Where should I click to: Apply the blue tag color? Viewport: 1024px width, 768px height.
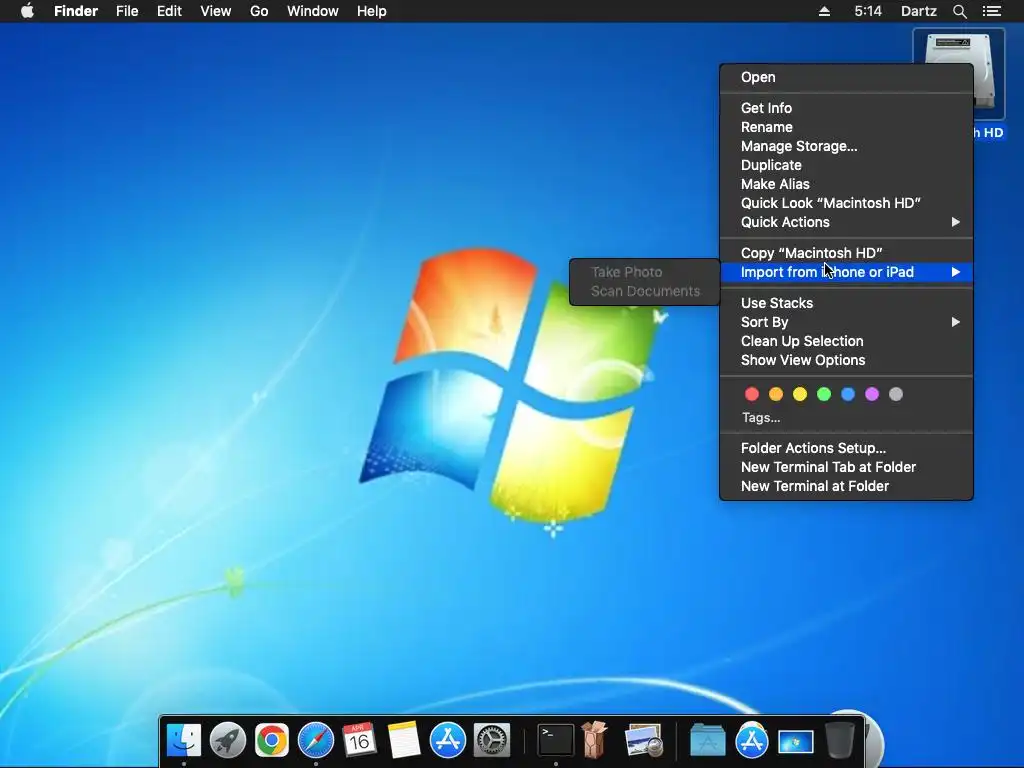[848, 394]
